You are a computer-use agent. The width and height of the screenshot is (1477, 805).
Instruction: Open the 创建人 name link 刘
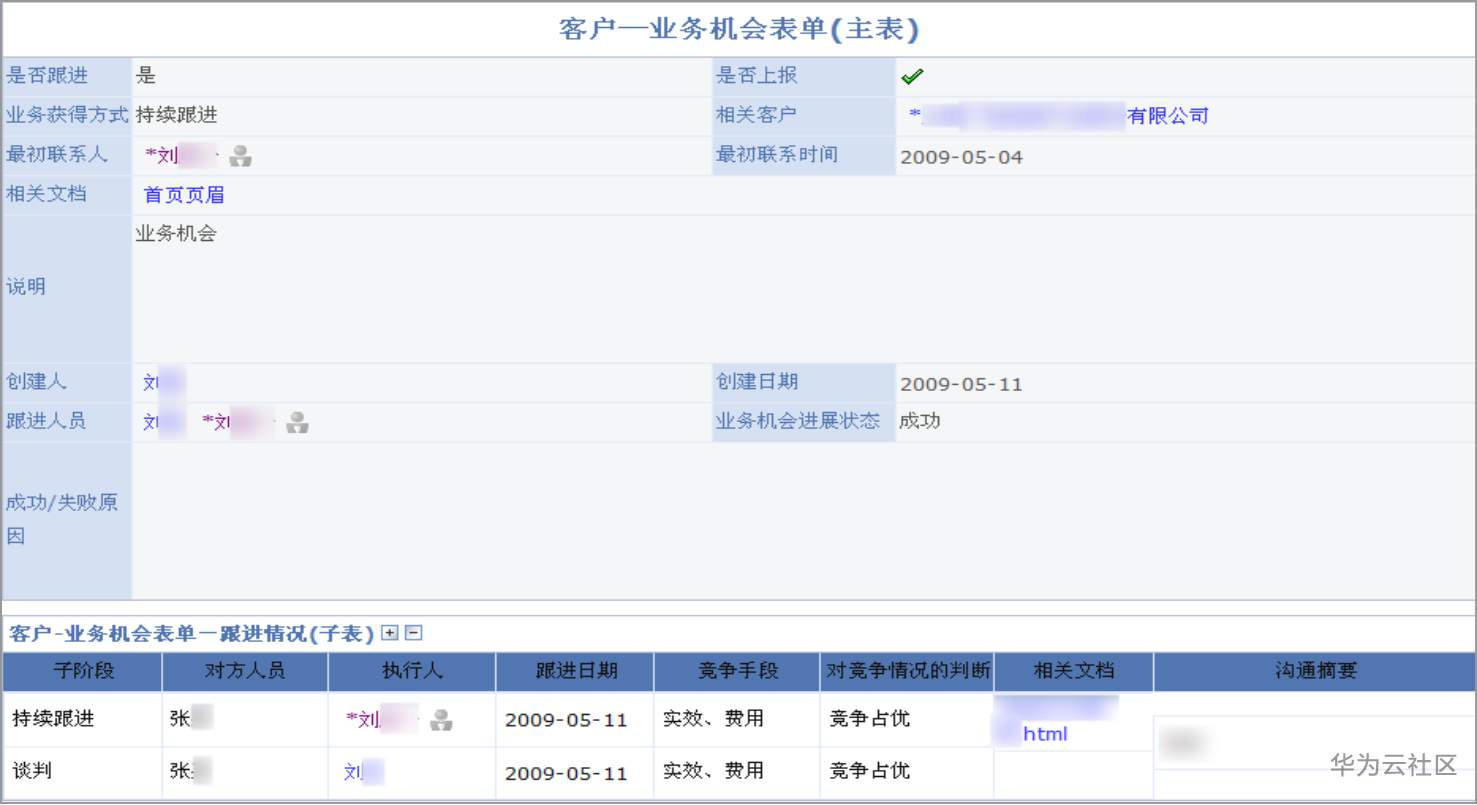pos(164,382)
